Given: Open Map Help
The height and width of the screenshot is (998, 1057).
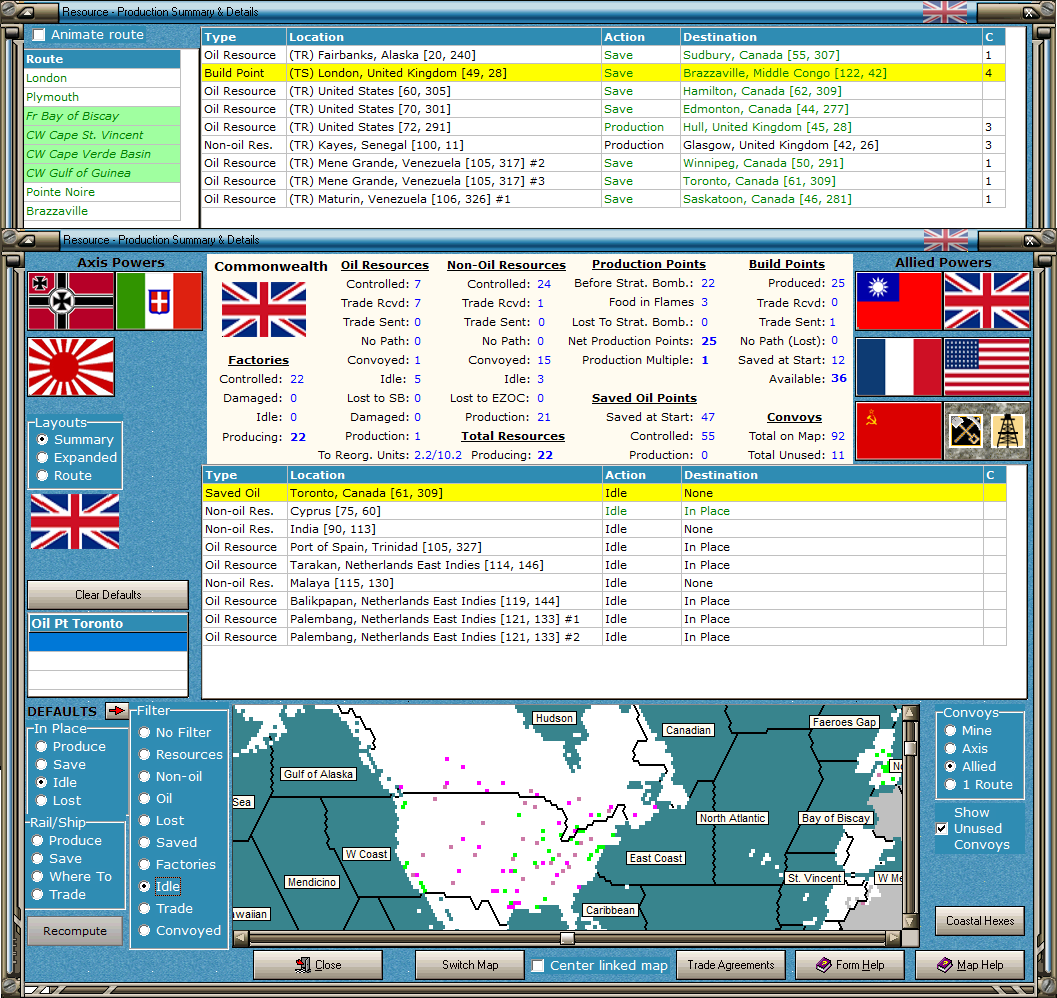Looking at the screenshot, I should click(x=969, y=965).
